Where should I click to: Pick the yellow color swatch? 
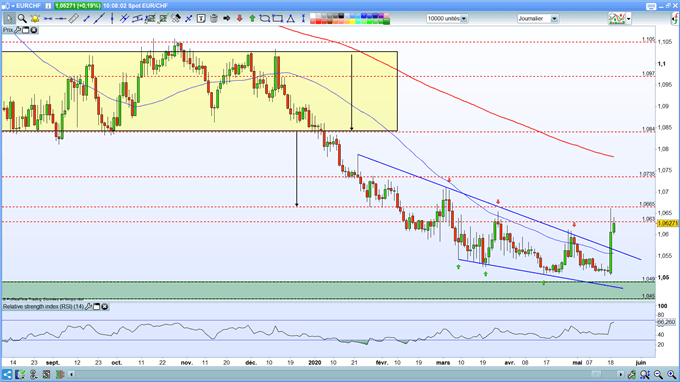pos(352,21)
